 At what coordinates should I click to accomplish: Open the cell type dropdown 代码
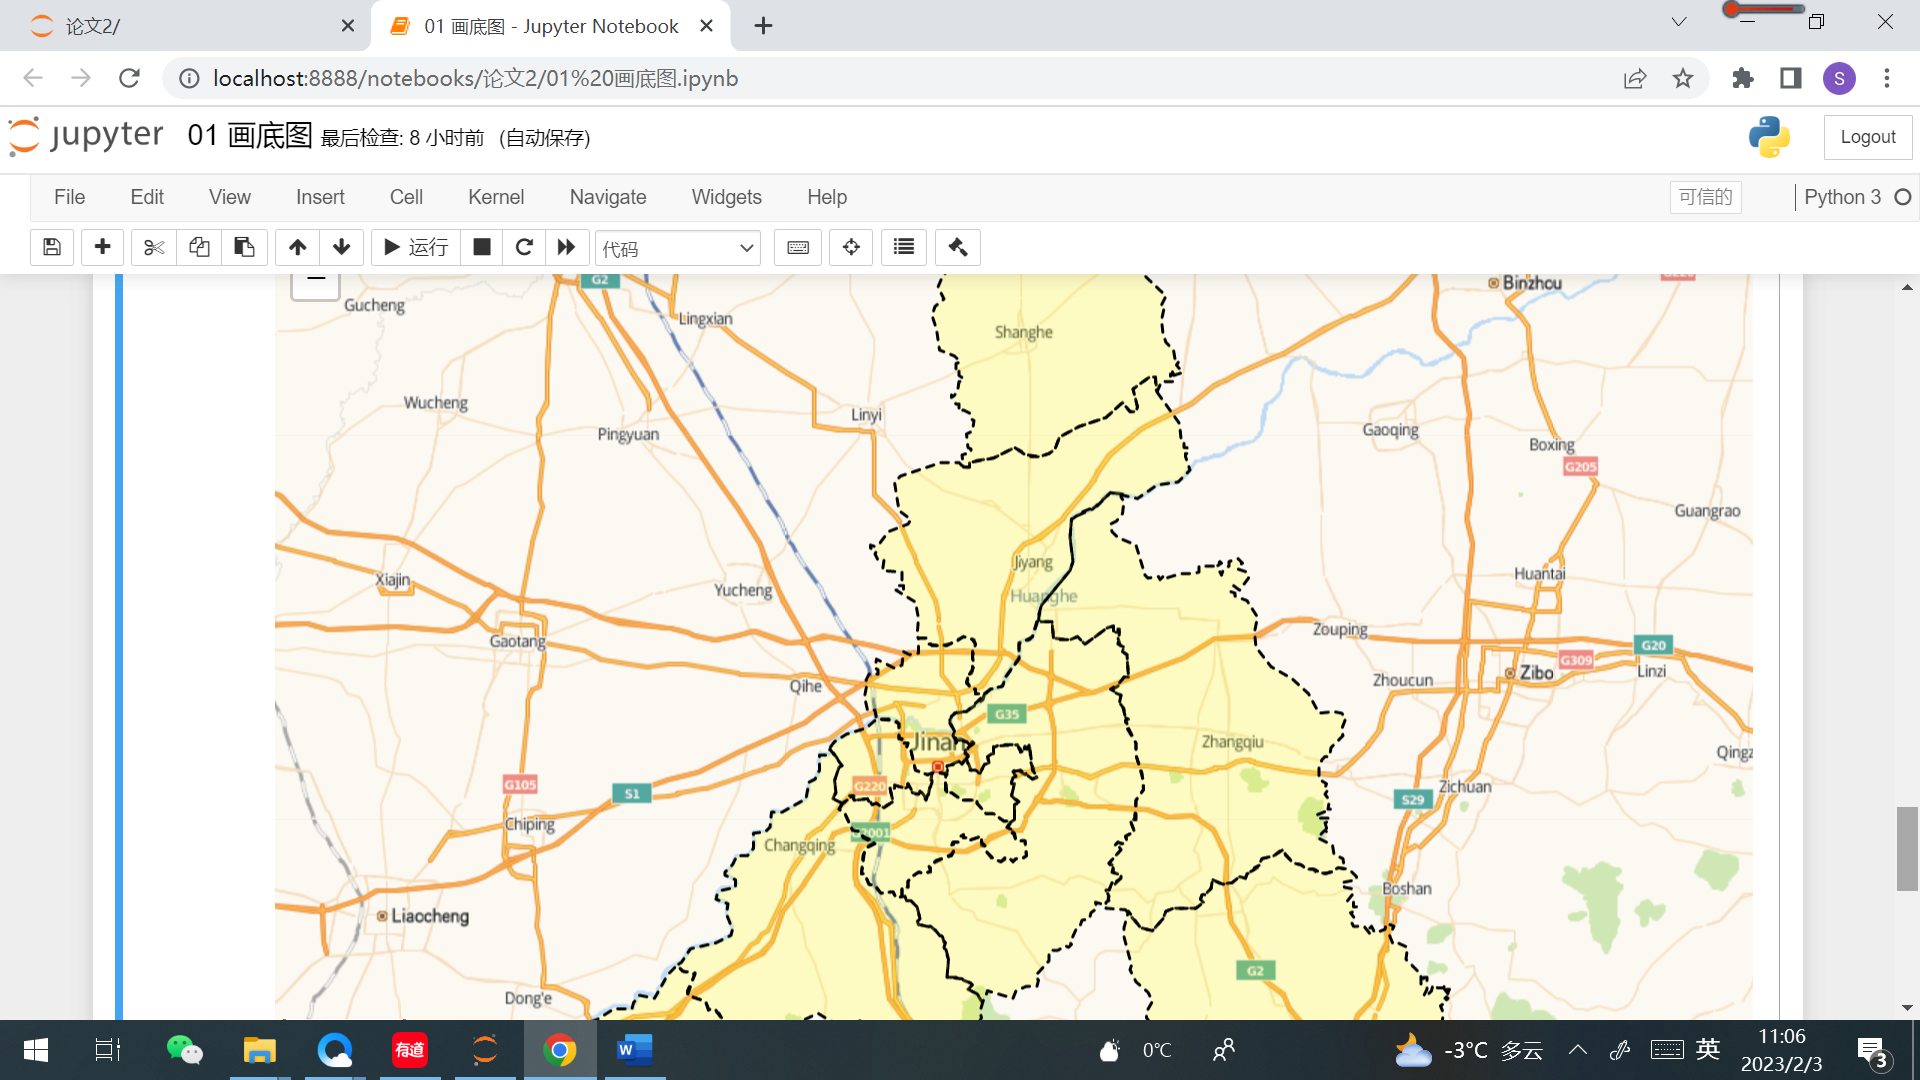677,248
